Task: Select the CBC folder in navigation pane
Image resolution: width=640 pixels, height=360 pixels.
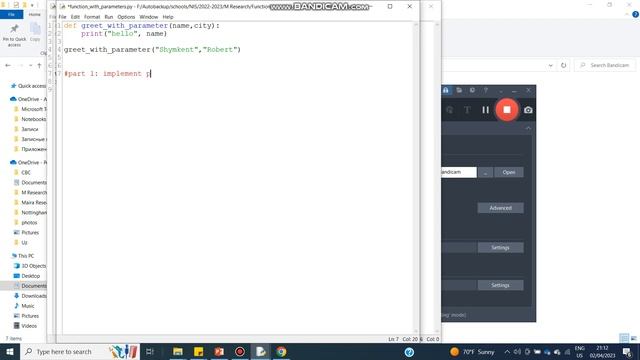Action: [23, 172]
